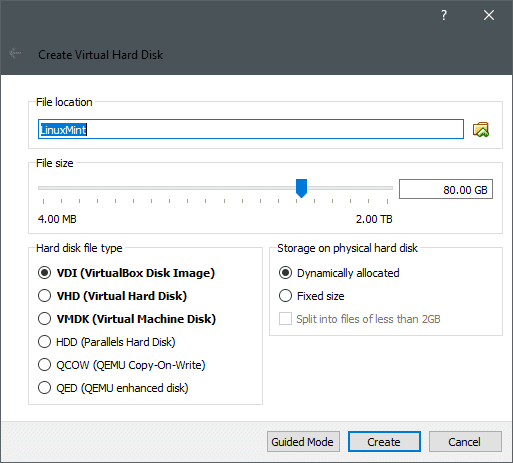Screen dimensions: 513x463
Task: Select Fixed size storage option
Action: (312, 296)
